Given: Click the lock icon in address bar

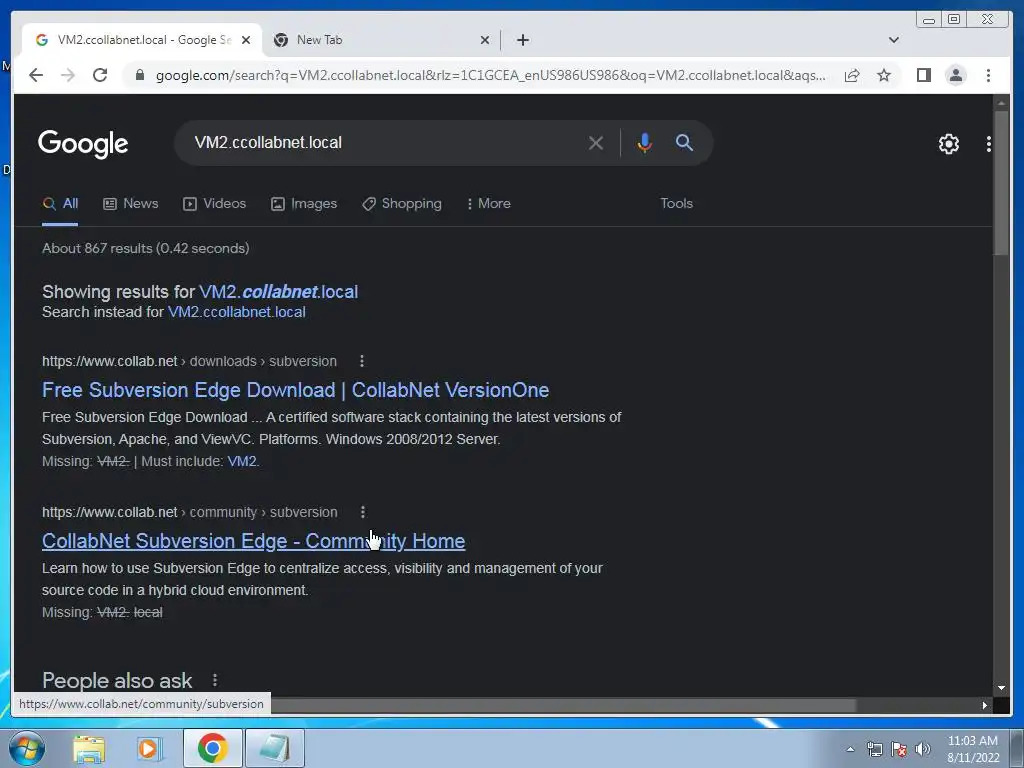Looking at the screenshot, I should 139,75.
